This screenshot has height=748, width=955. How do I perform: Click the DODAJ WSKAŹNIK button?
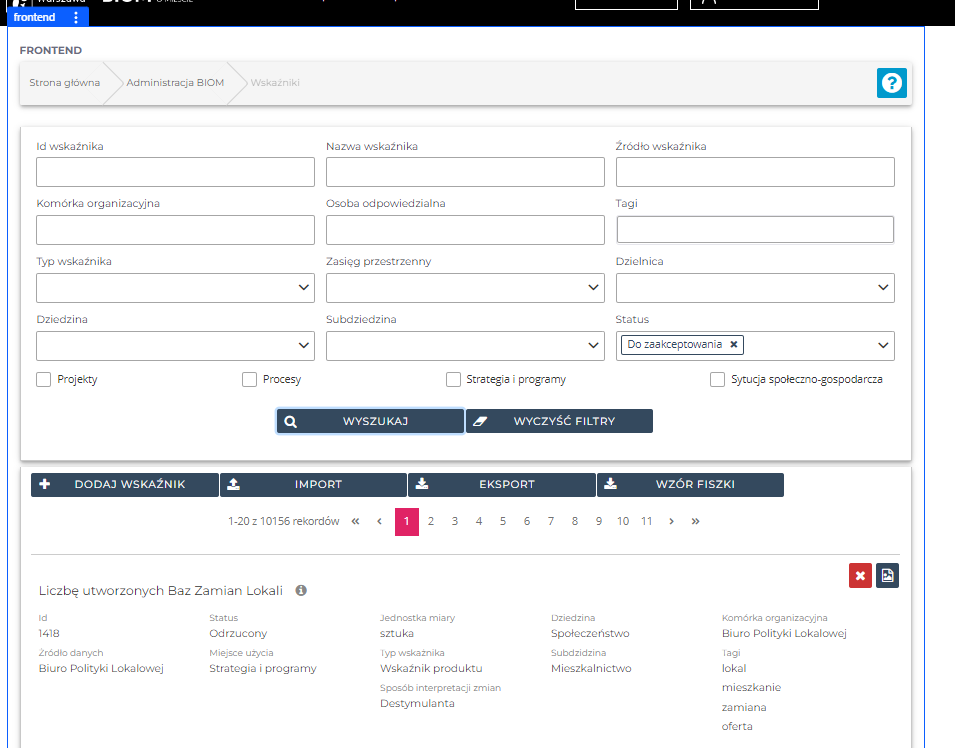tap(125, 485)
